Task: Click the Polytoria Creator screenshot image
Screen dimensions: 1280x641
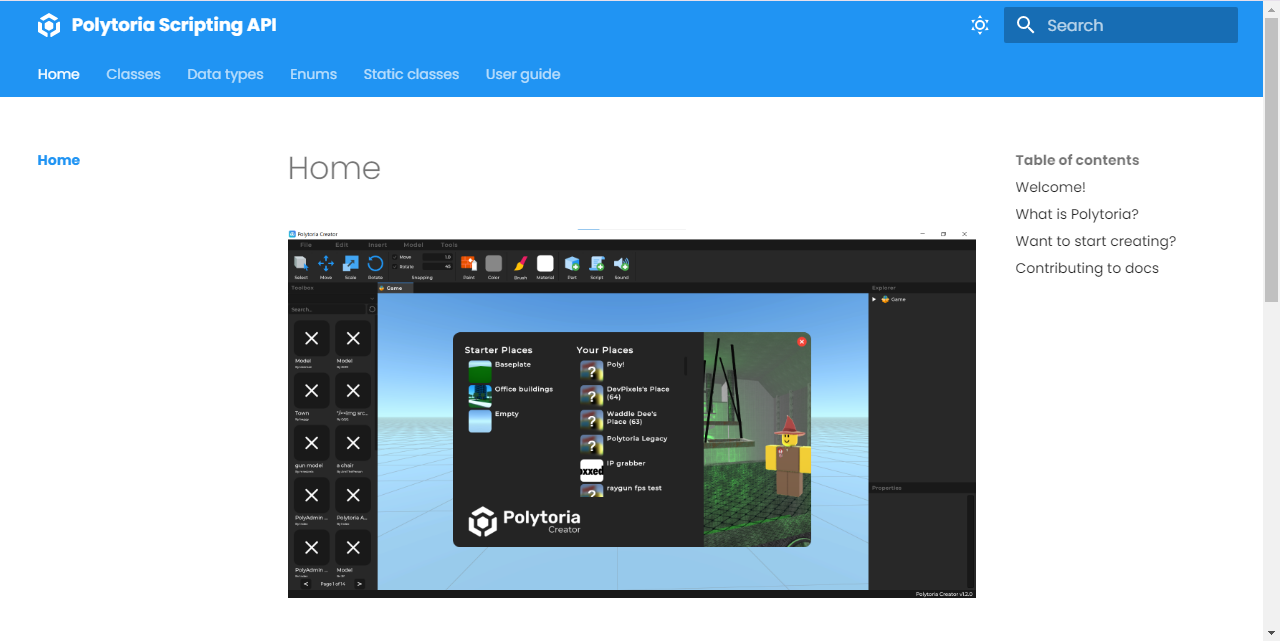Action: tap(632, 413)
